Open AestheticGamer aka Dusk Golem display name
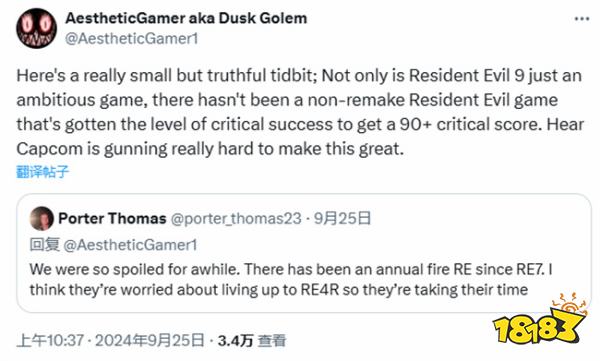 (186, 18)
